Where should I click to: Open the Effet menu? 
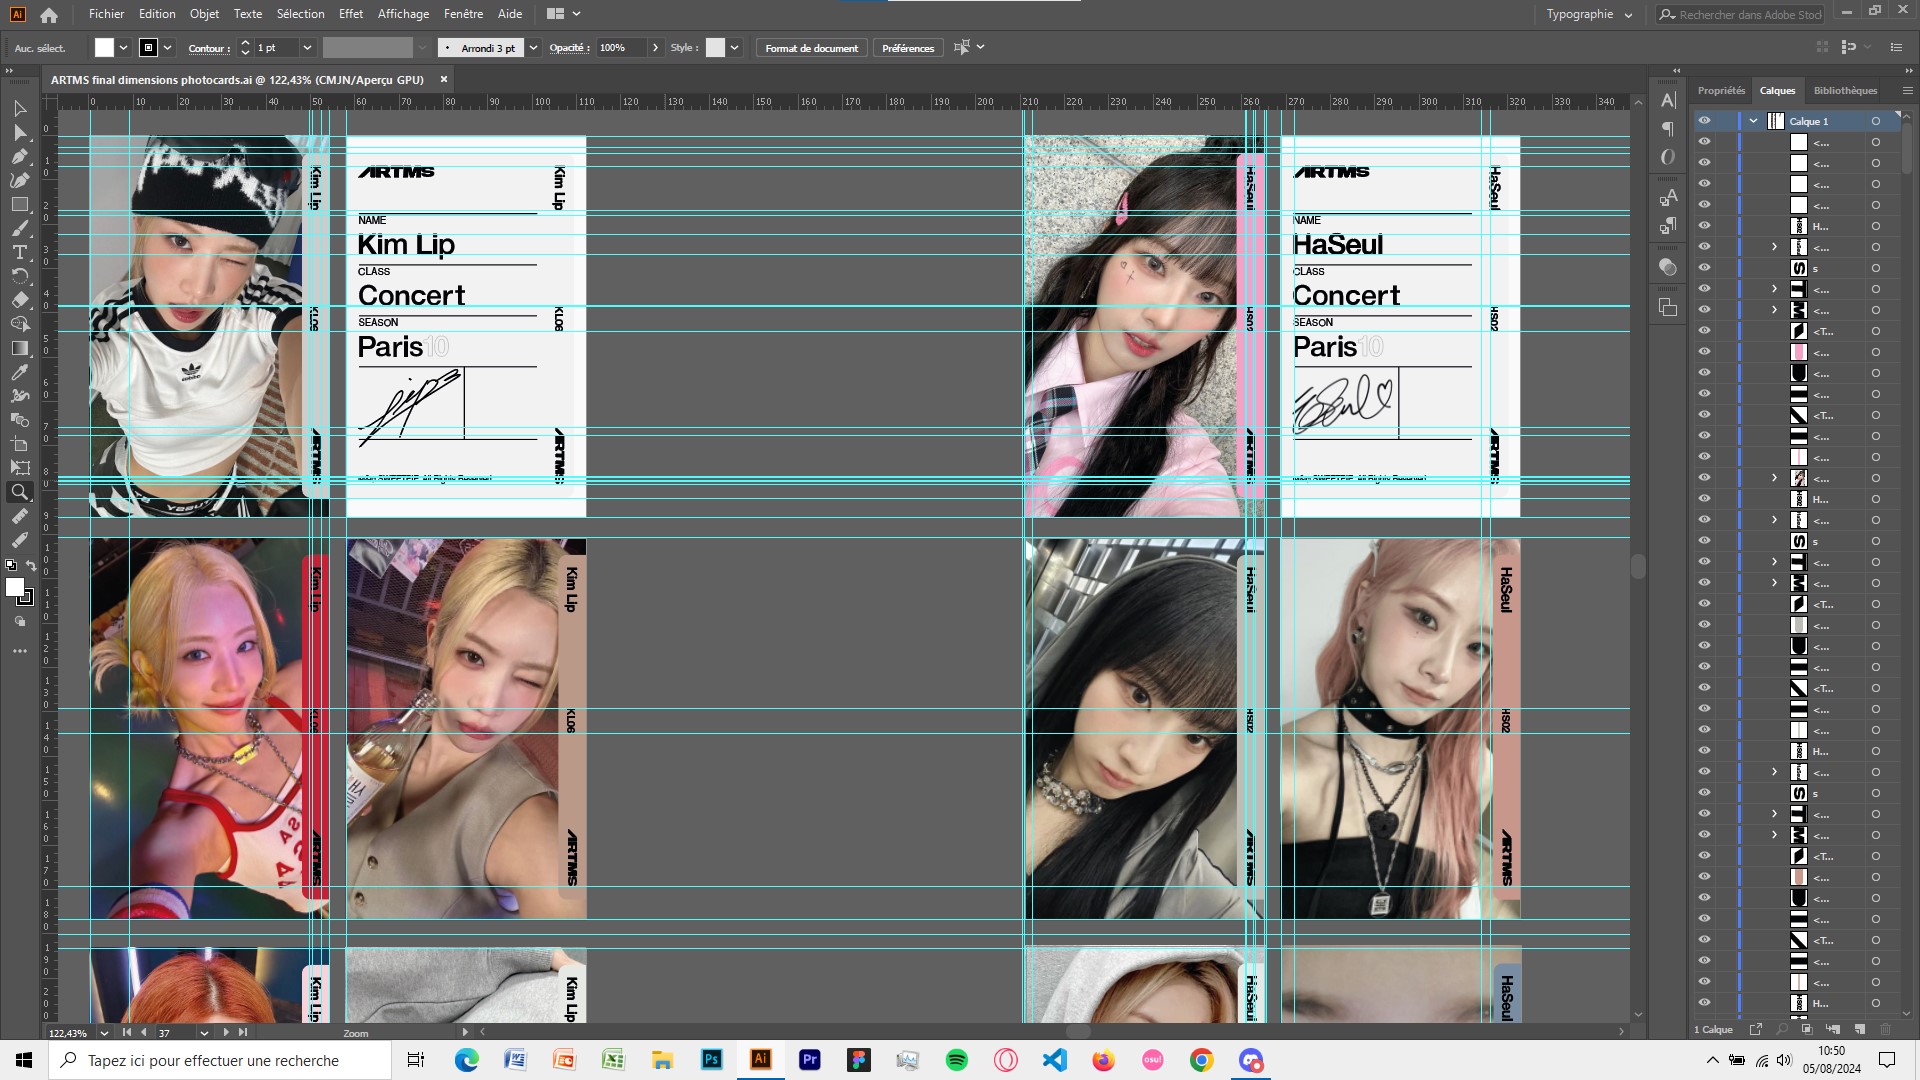point(351,14)
